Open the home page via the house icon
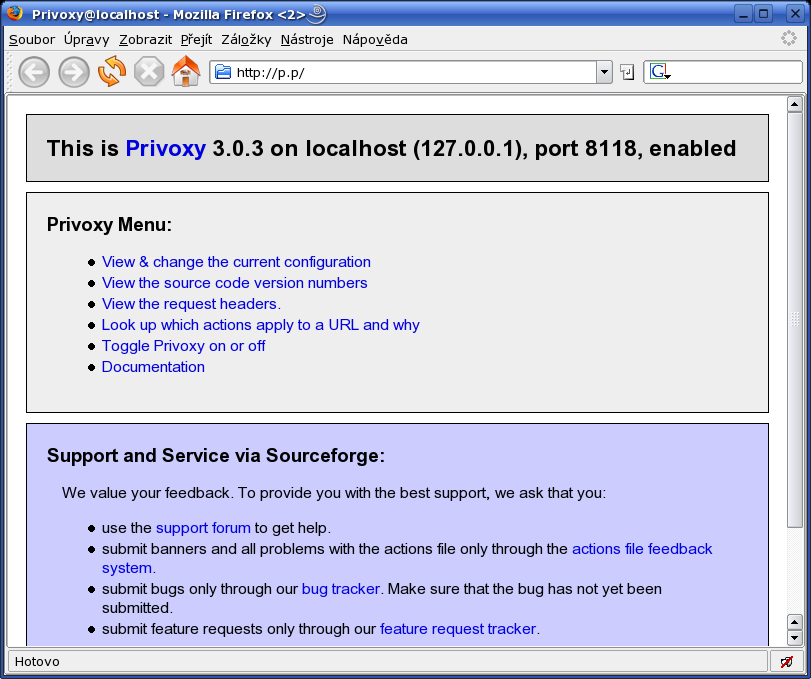 pyautogui.click(x=186, y=71)
